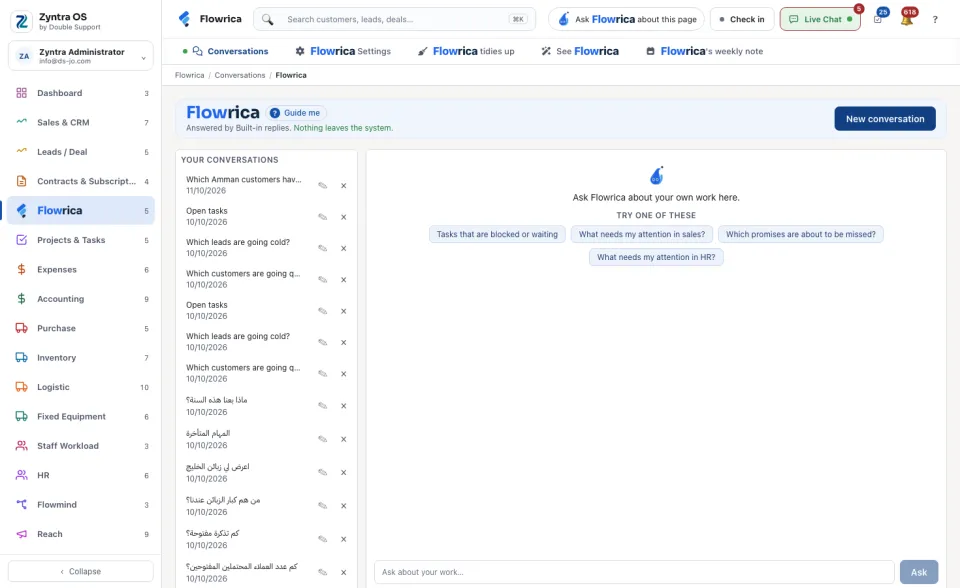Focus the 'Search customers, leads, deals...' search box
Screen dimensions: 960x588
[395, 19]
